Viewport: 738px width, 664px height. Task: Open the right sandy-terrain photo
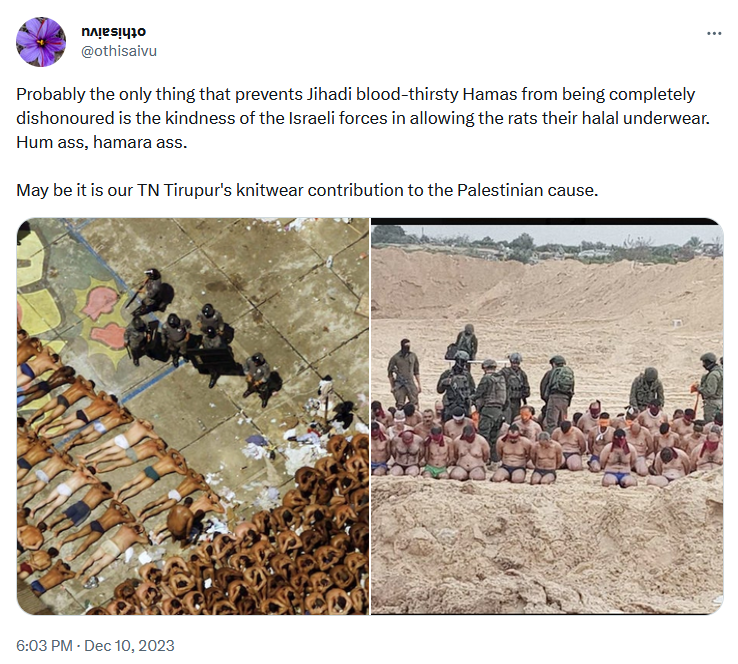[546, 416]
